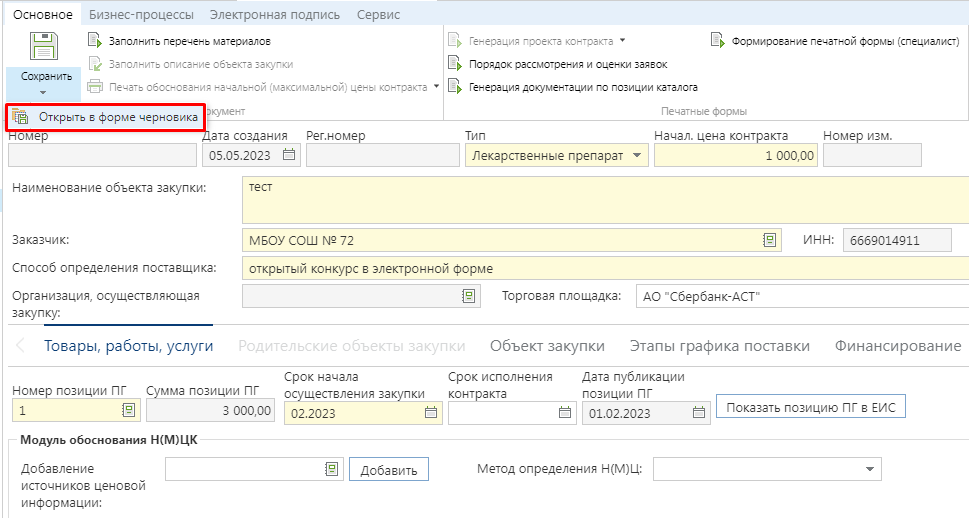Screen dimensions: 969x518
Task: Click Показать позицию ПГ в ЕИС button
Action: pos(811,407)
